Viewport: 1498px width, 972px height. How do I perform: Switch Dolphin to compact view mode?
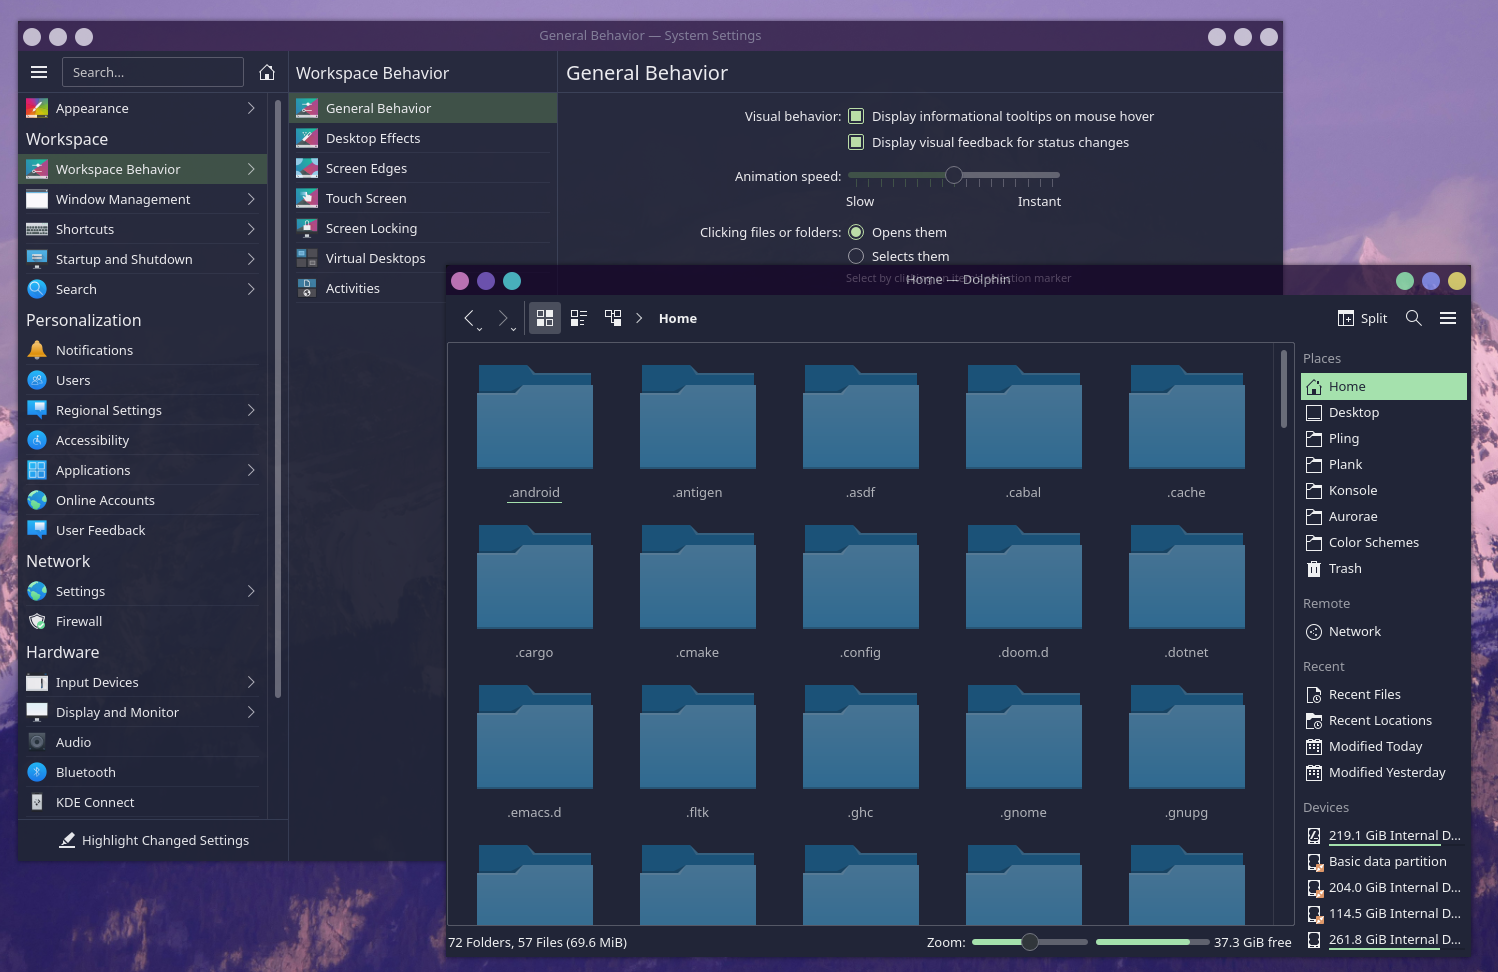pyautogui.click(x=579, y=318)
